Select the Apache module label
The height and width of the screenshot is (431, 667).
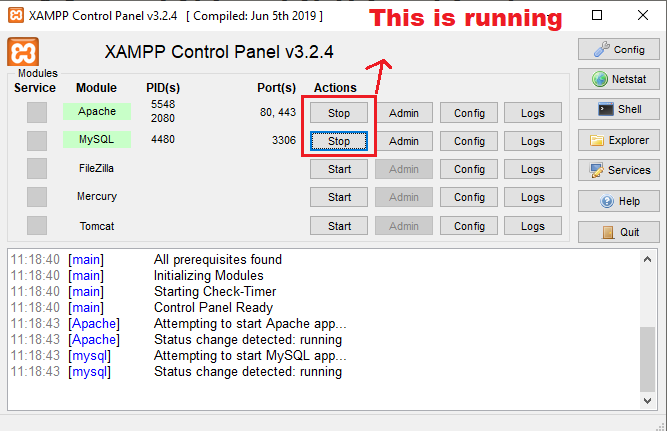[97, 111]
